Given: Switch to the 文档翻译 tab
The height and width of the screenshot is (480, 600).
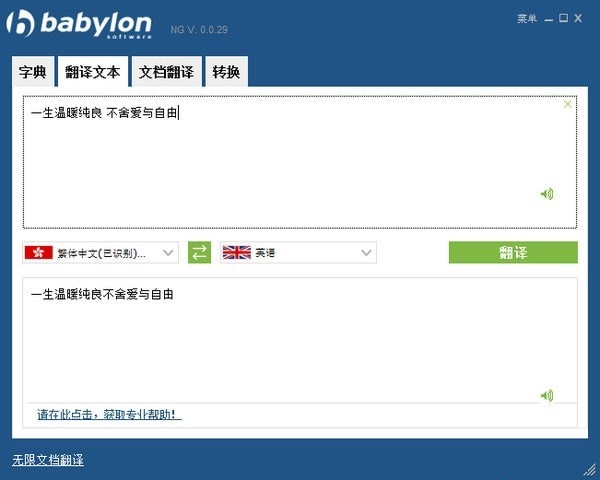Looking at the screenshot, I should [166, 72].
